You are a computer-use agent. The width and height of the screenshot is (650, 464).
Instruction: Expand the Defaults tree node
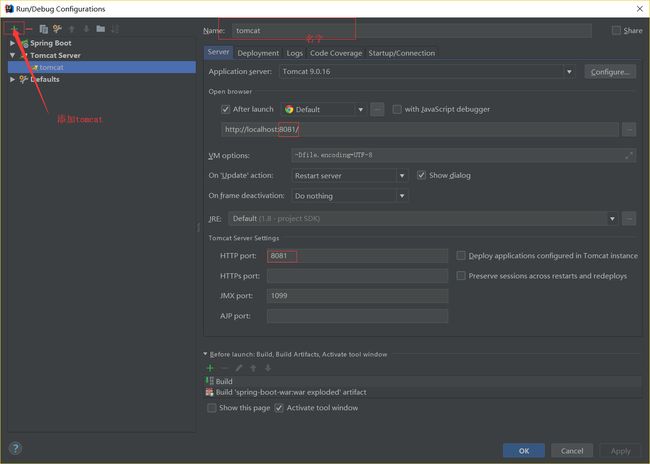[12, 79]
